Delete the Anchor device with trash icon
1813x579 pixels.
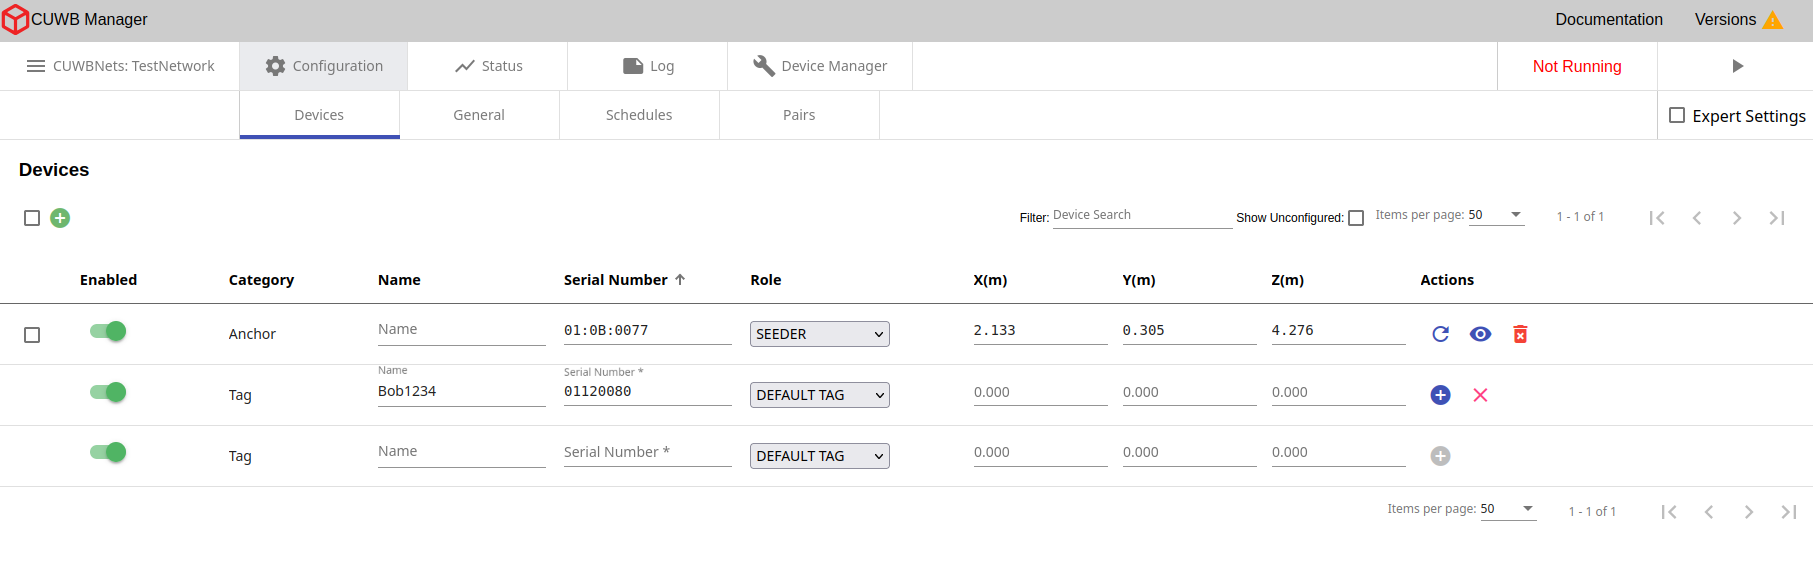click(1520, 334)
